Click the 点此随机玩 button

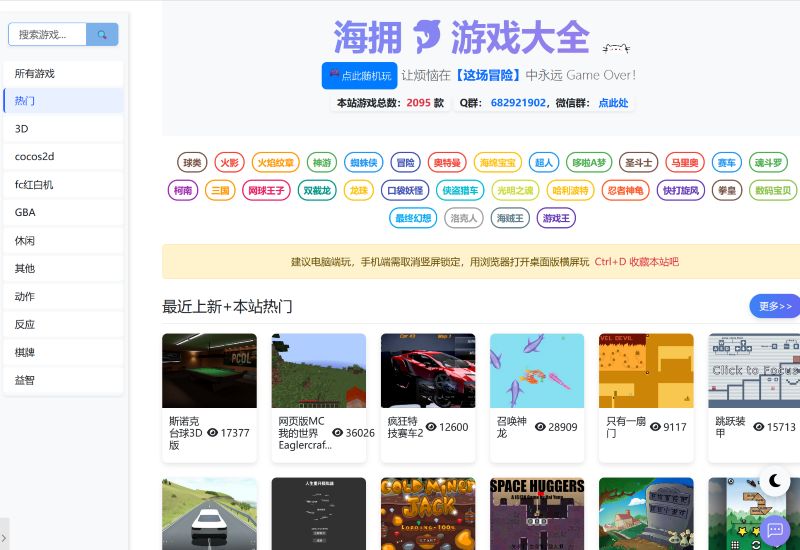pos(359,76)
